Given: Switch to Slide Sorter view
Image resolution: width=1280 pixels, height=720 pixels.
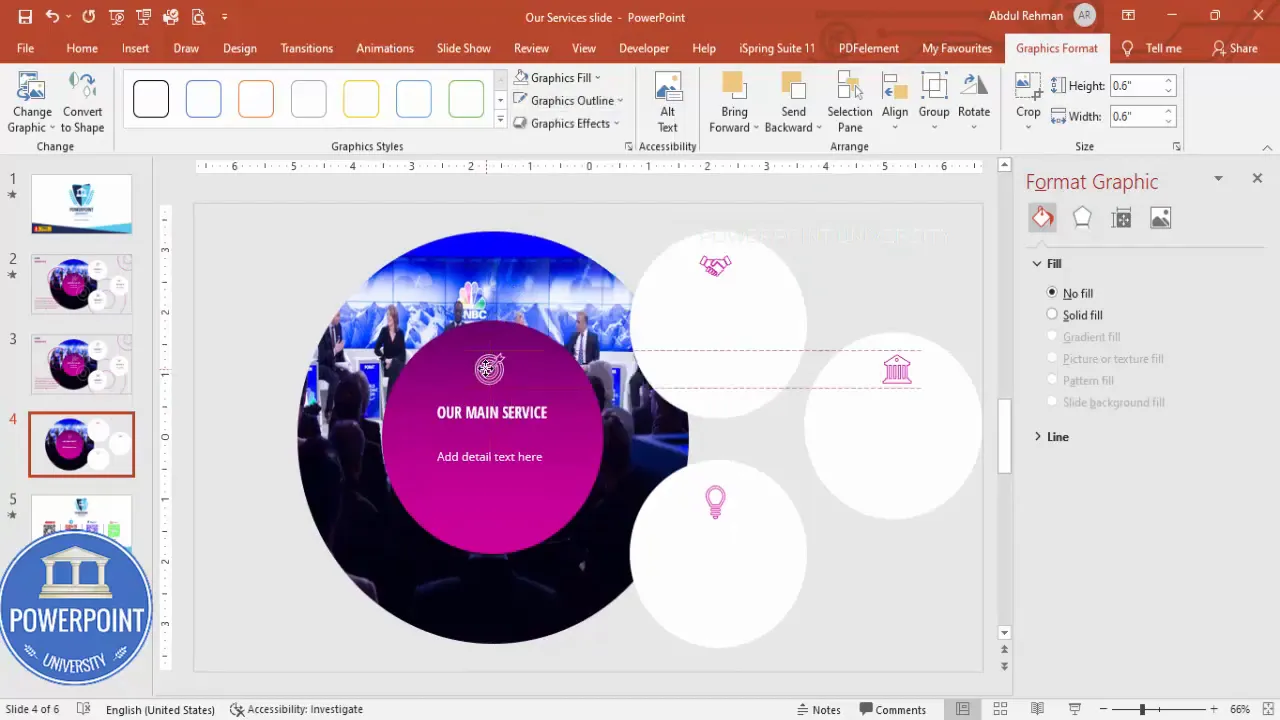Looking at the screenshot, I should pos(1000,709).
